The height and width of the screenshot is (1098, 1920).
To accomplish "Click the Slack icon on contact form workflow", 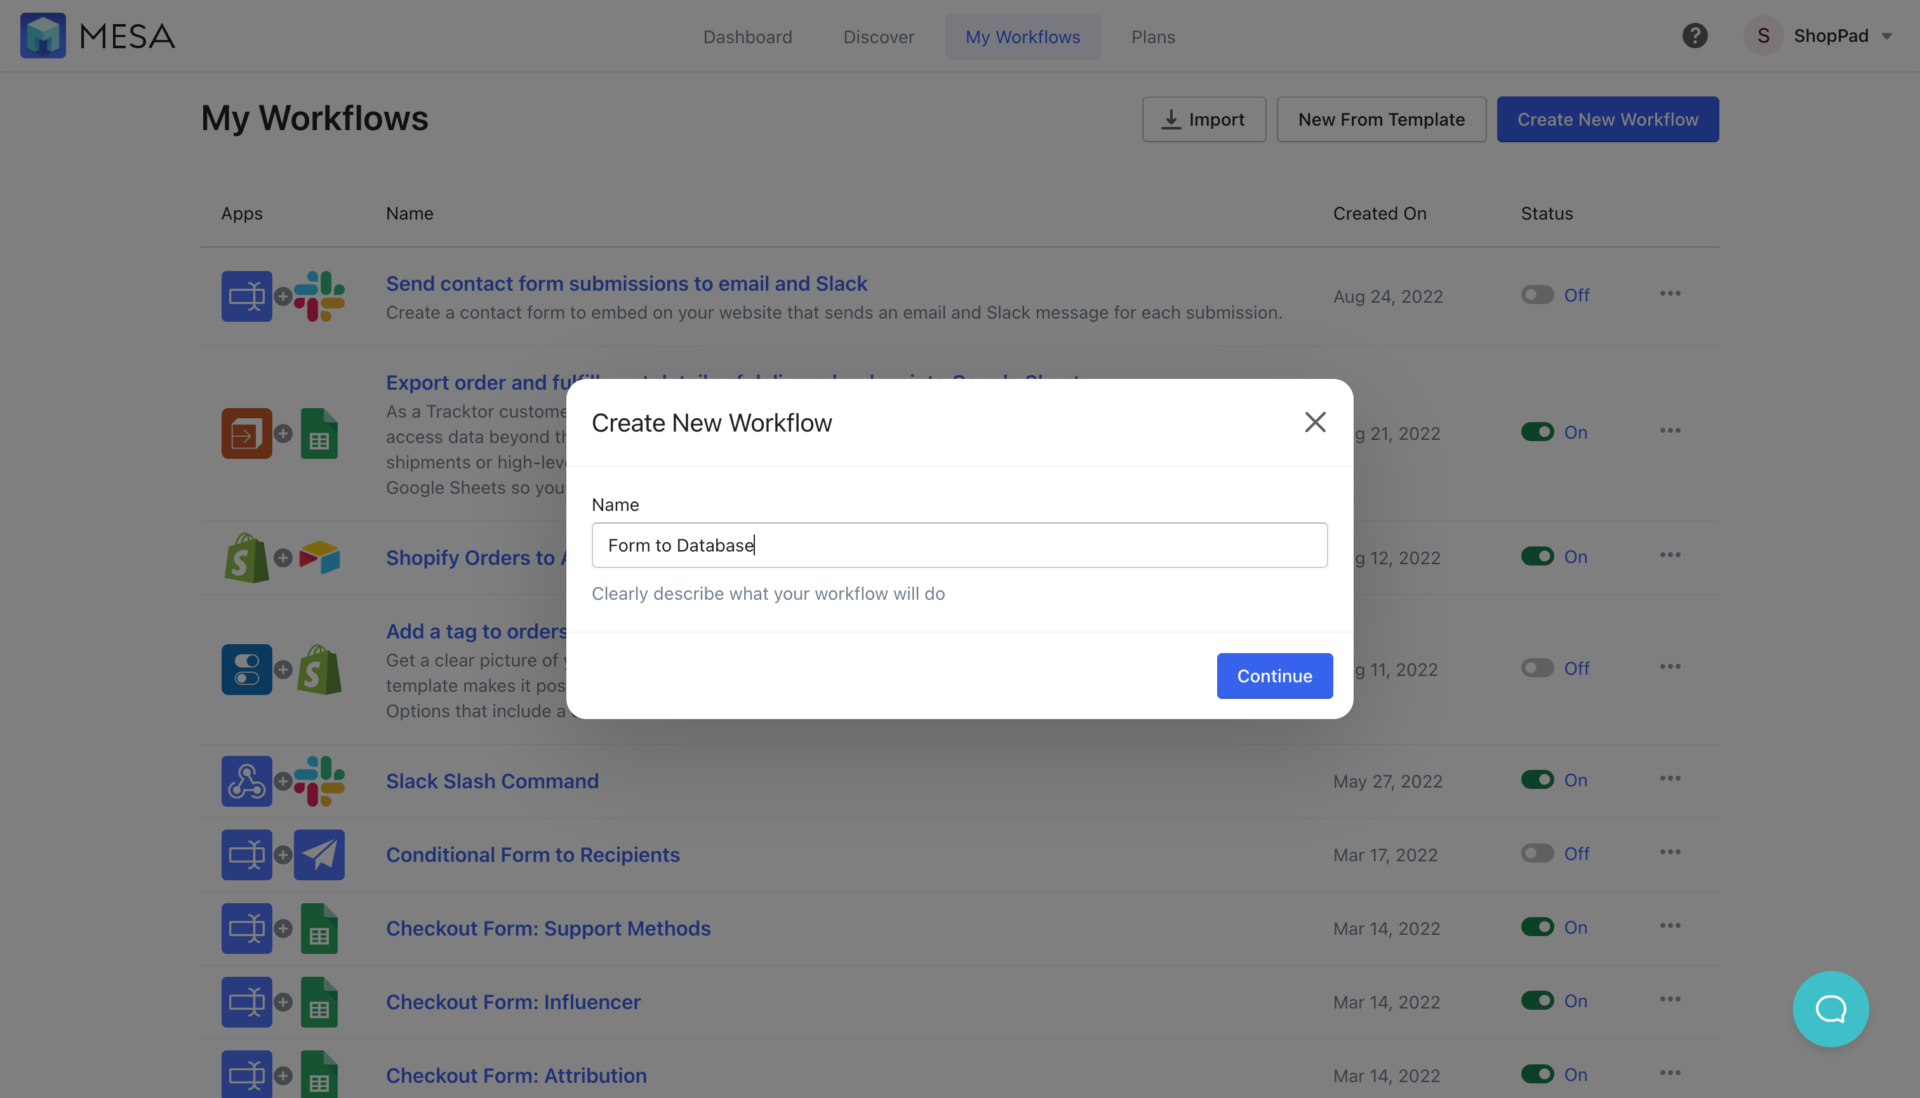I will pyautogui.click(x=319, y=296).
